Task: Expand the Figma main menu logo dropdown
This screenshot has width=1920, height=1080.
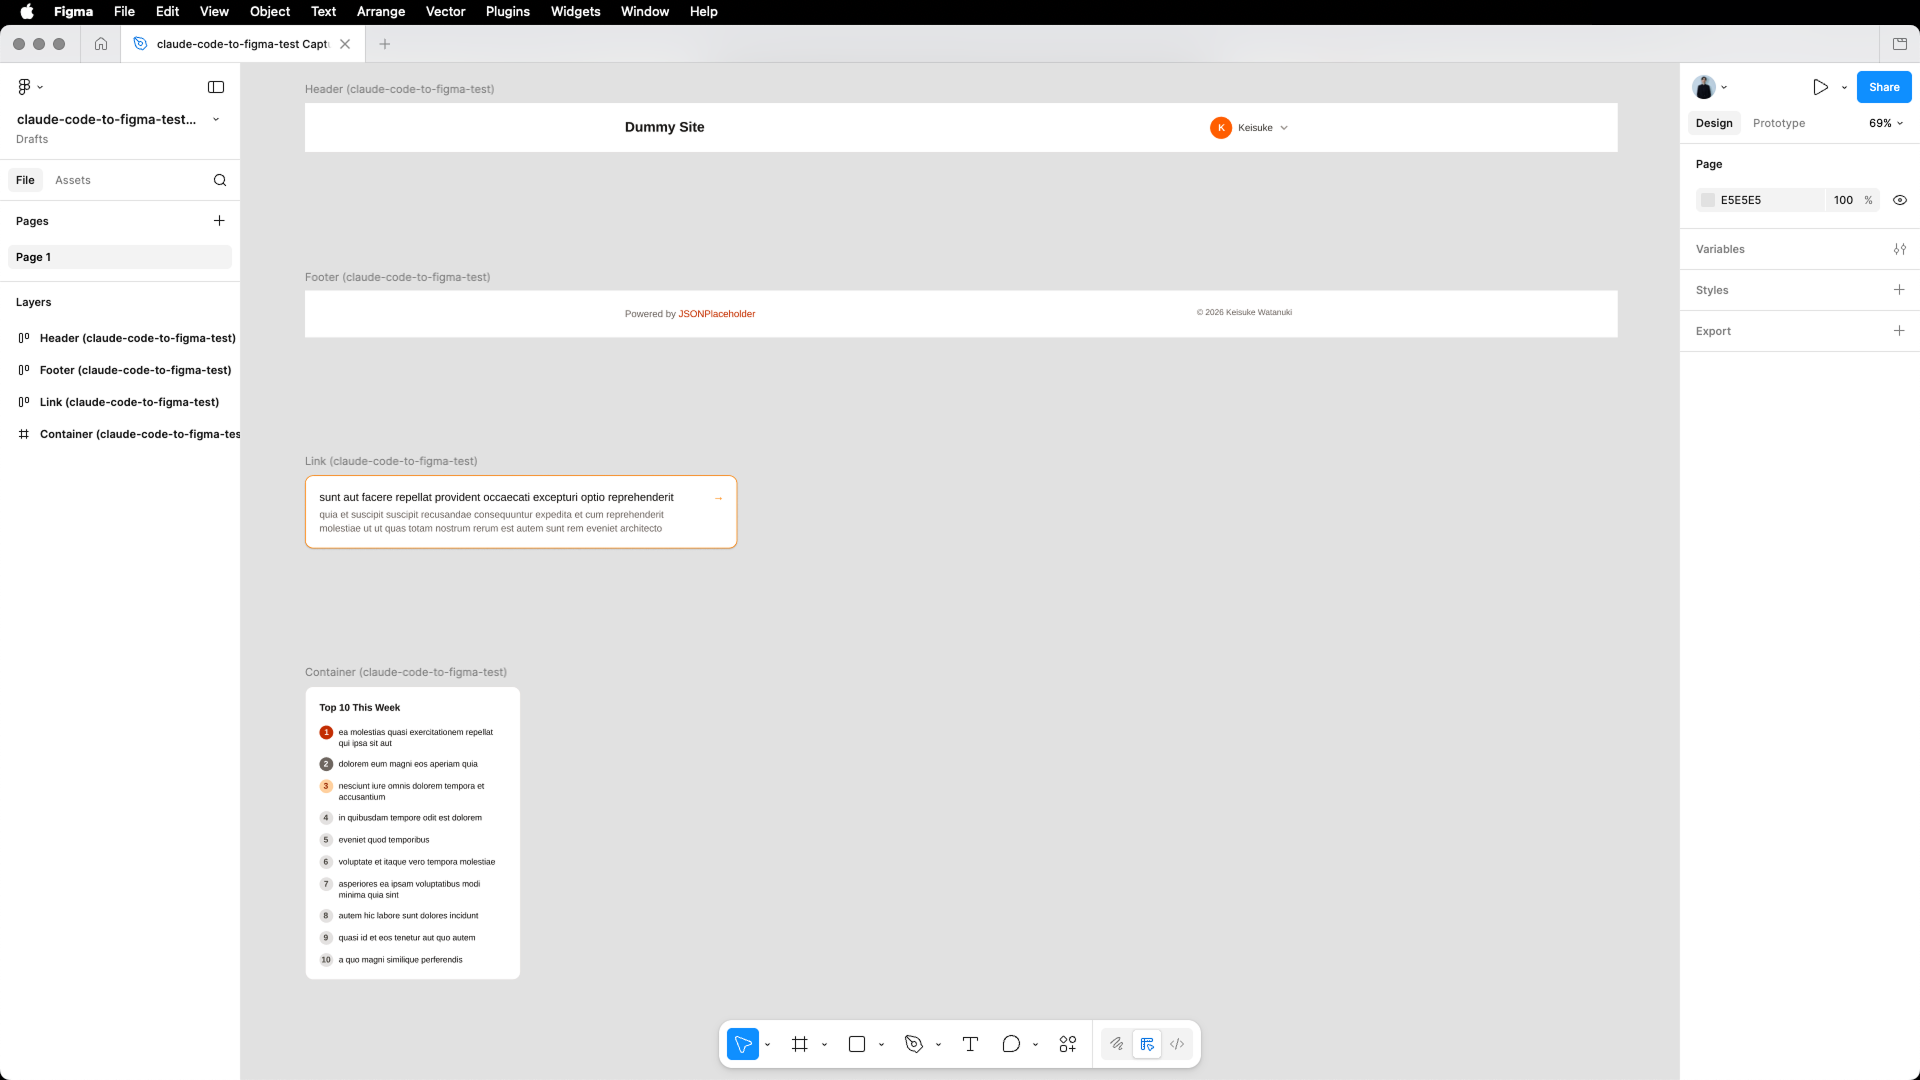Action: (30, 87)
